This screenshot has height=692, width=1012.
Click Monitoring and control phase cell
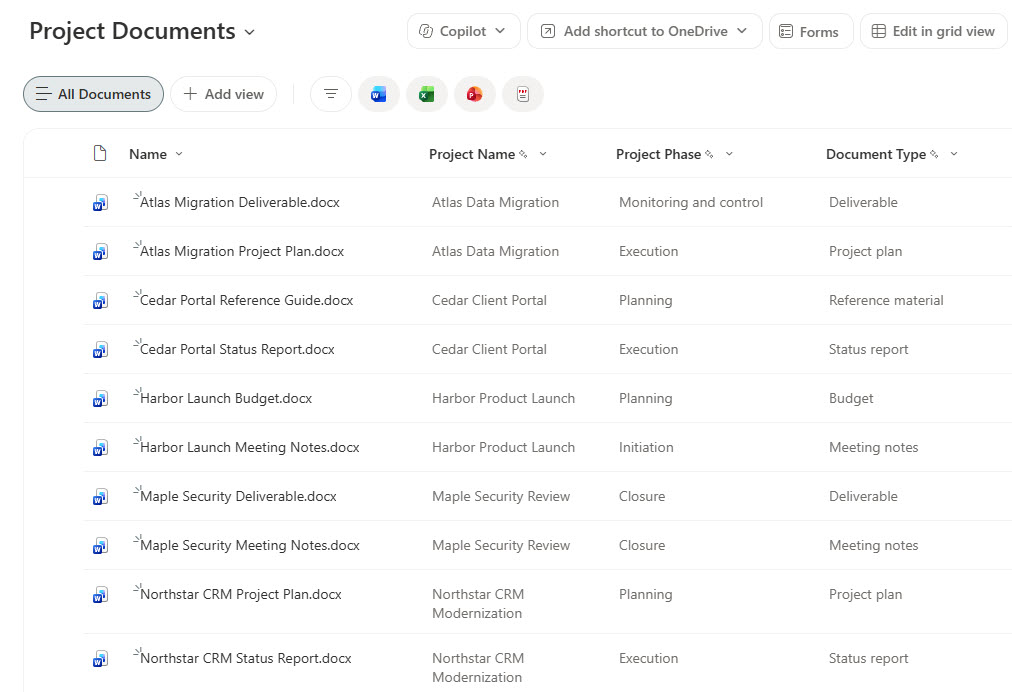pos(691,203)
